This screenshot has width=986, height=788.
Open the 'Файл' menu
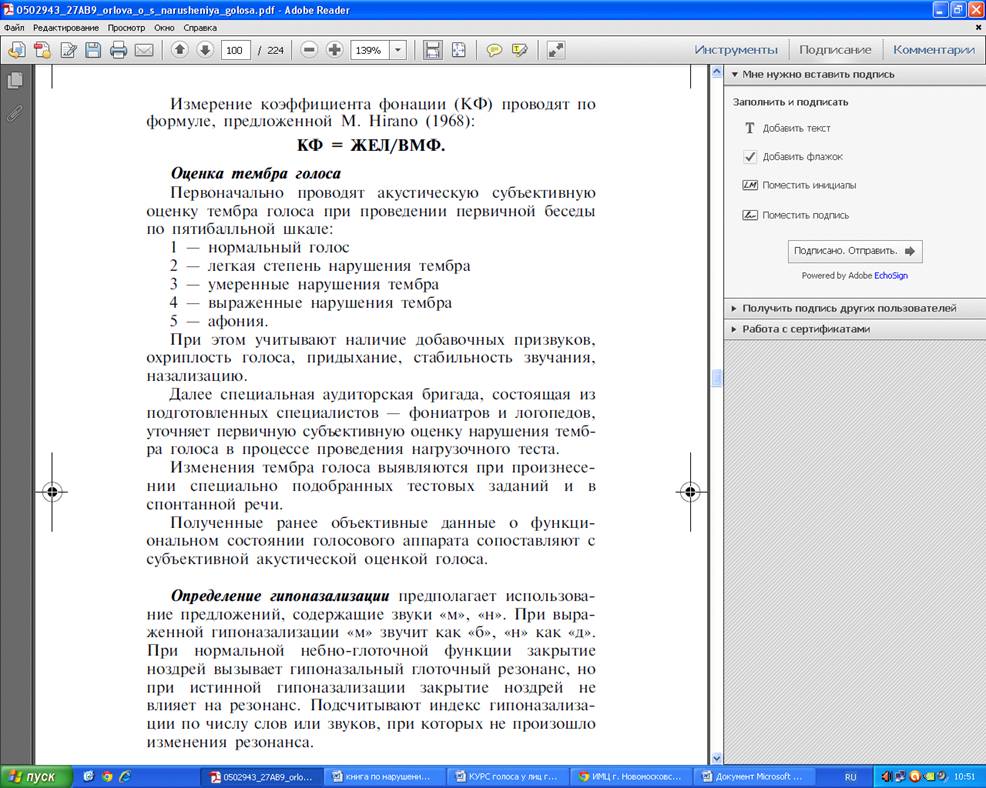(14, 28)
